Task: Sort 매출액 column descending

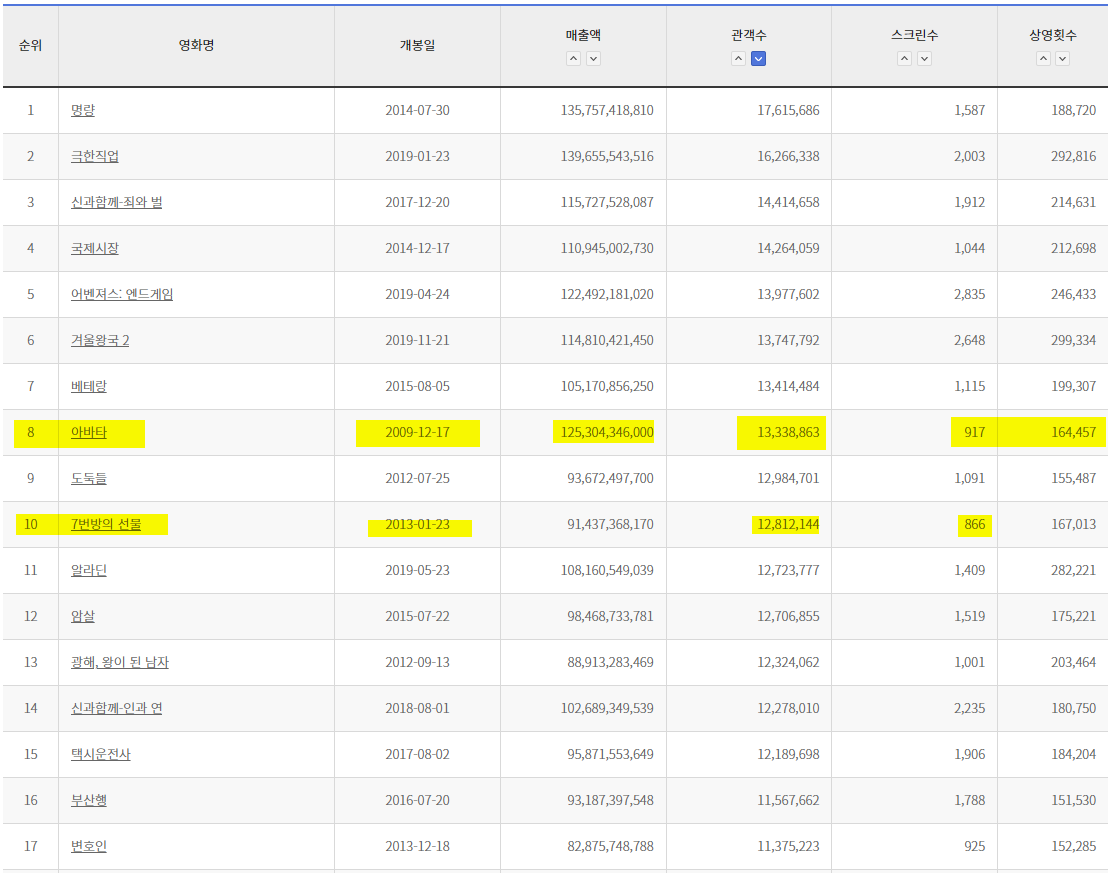Action: [594, 59]
